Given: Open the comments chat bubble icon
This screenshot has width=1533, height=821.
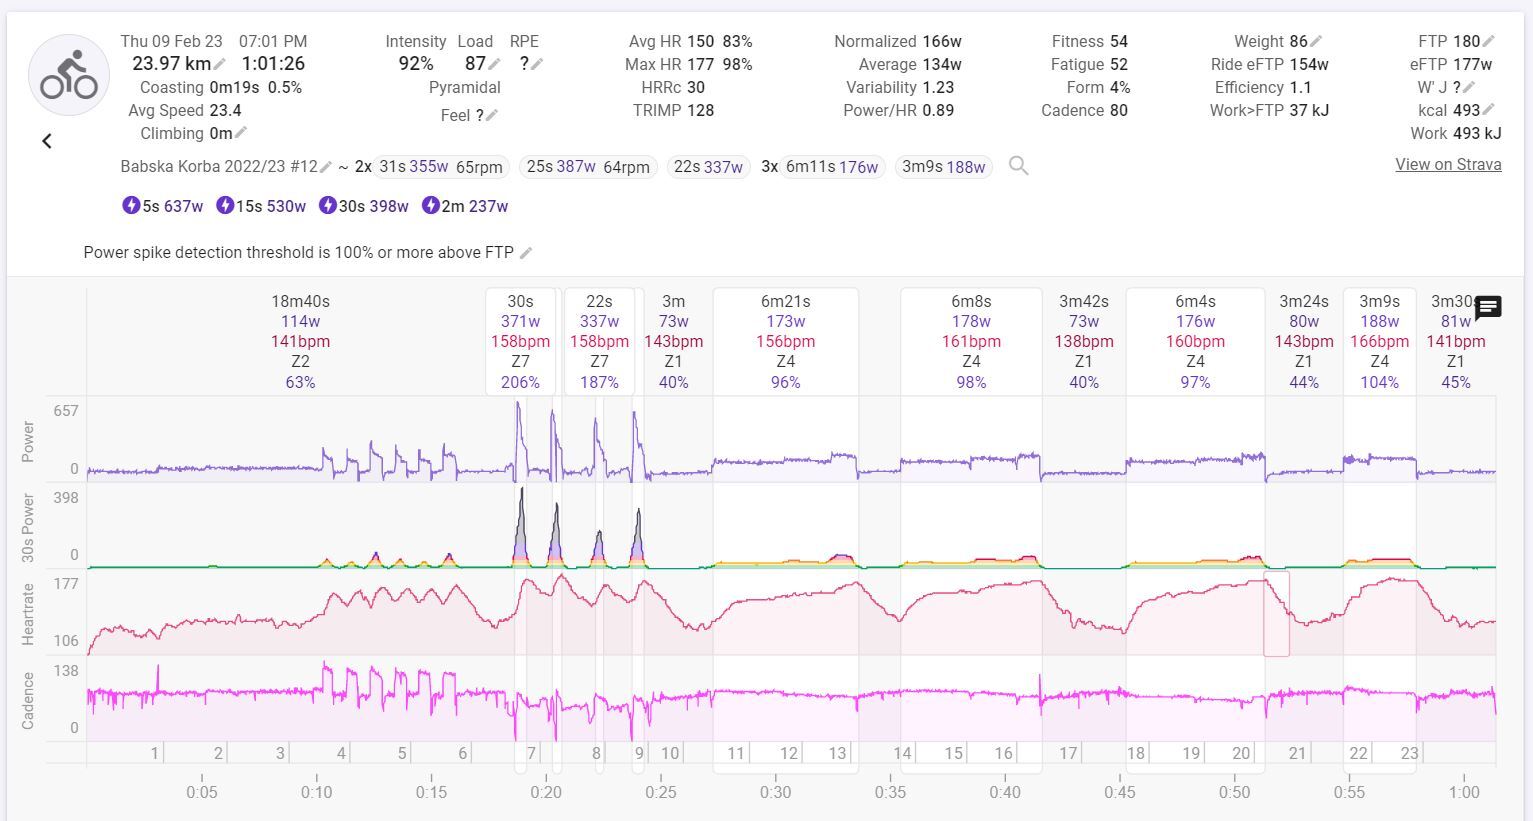Looking at the screenshot, I should point(1488,308).
